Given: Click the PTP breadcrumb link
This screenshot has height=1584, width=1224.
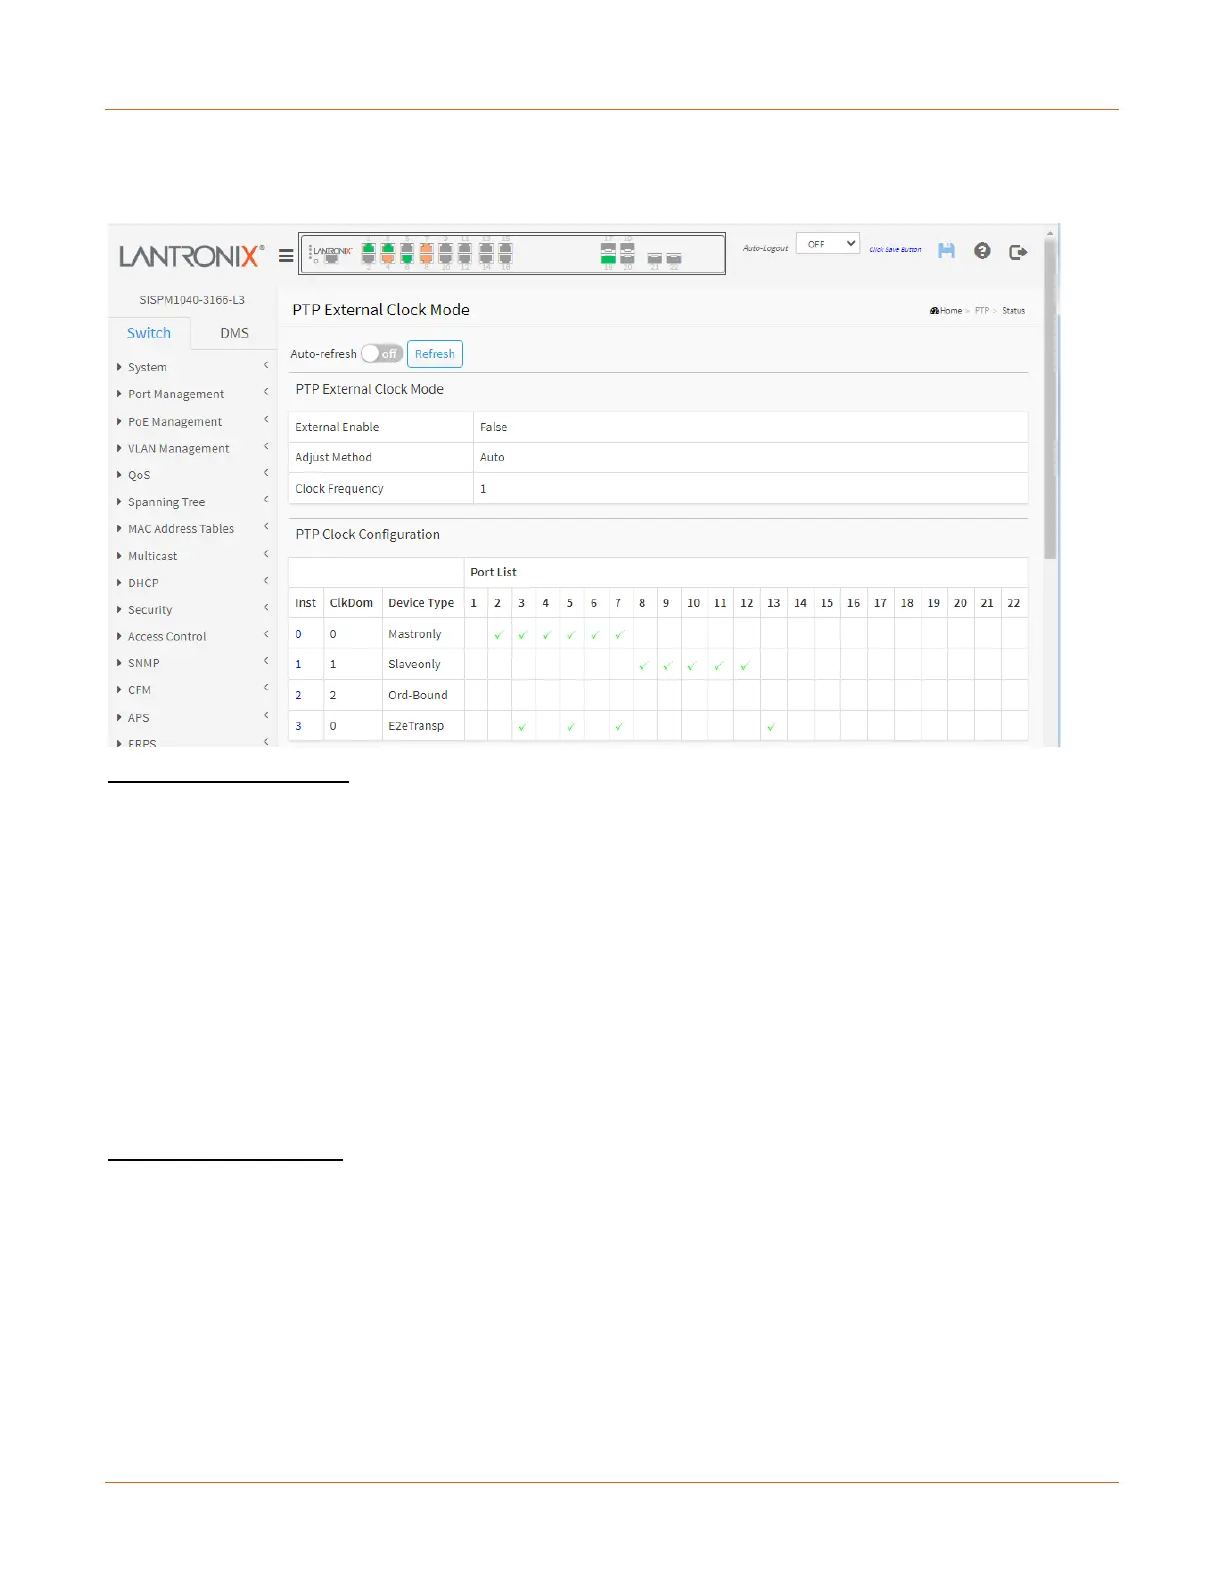Looking at the screenshot, I should (982, 311).
